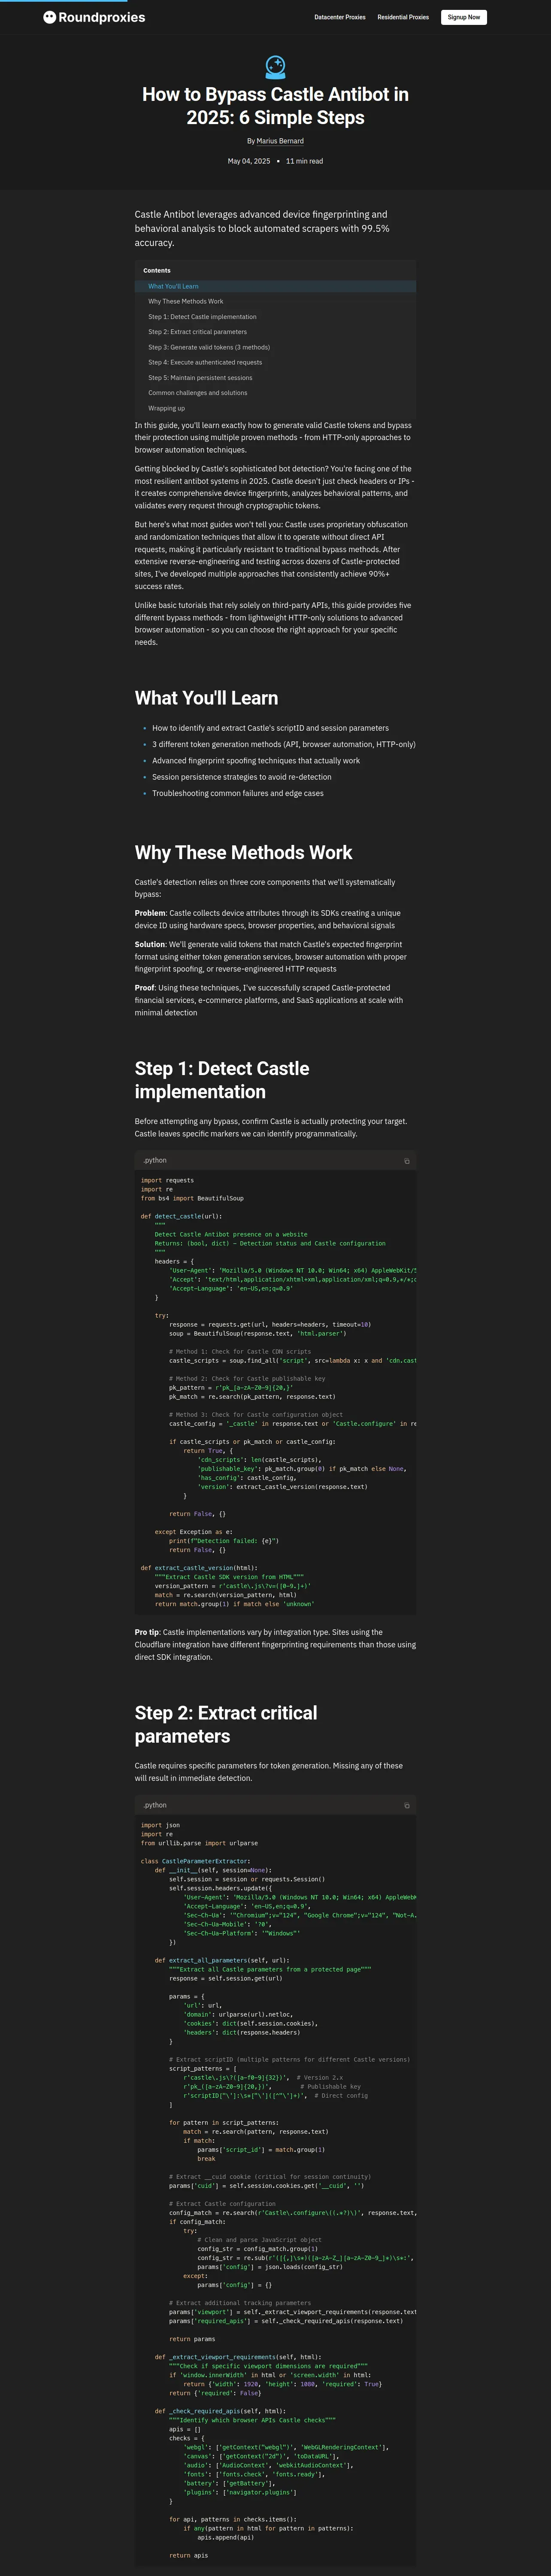Go to Step 1: Detect Castle implementation
The width and height of the screenshot is (551, 2576).
(x=202, y=317)
